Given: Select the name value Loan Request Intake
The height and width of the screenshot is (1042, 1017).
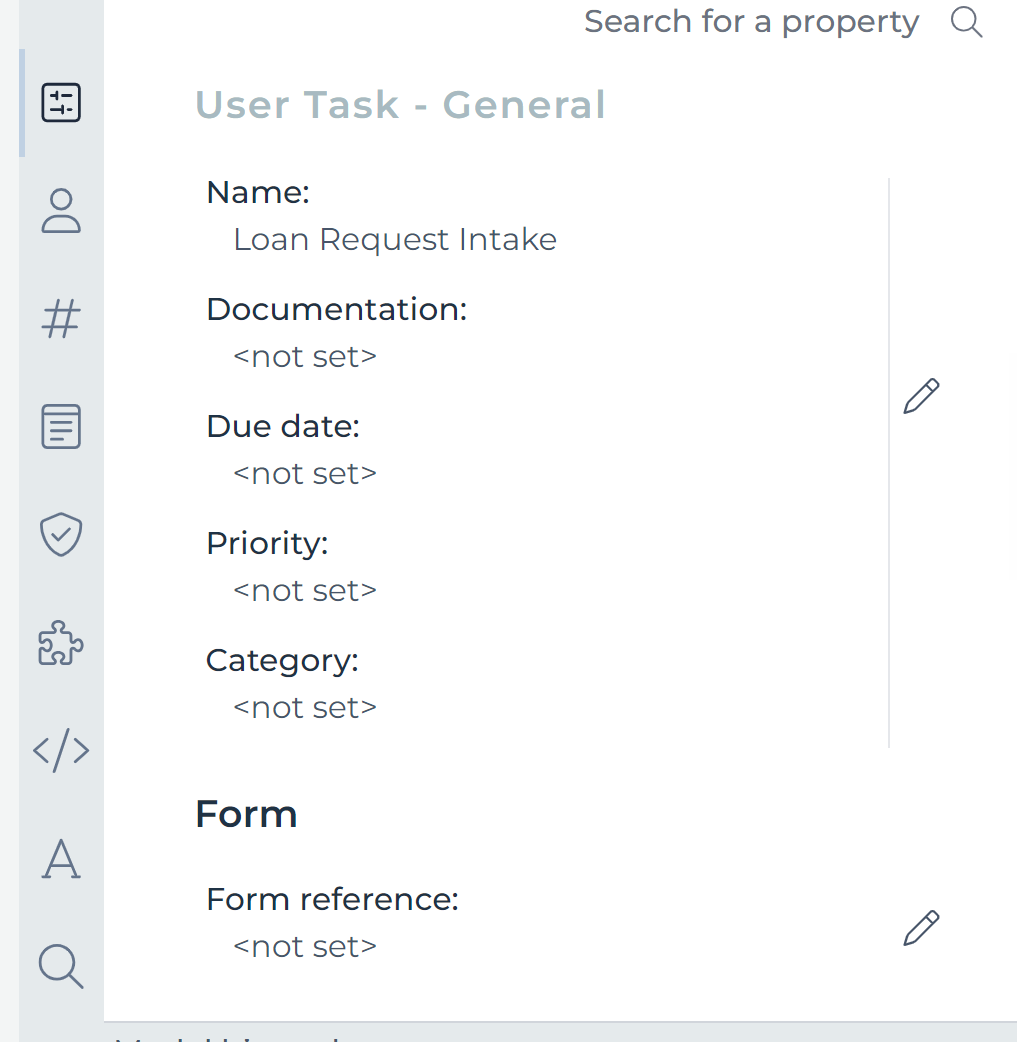Looking at the screenshot, I should [394, 239].
